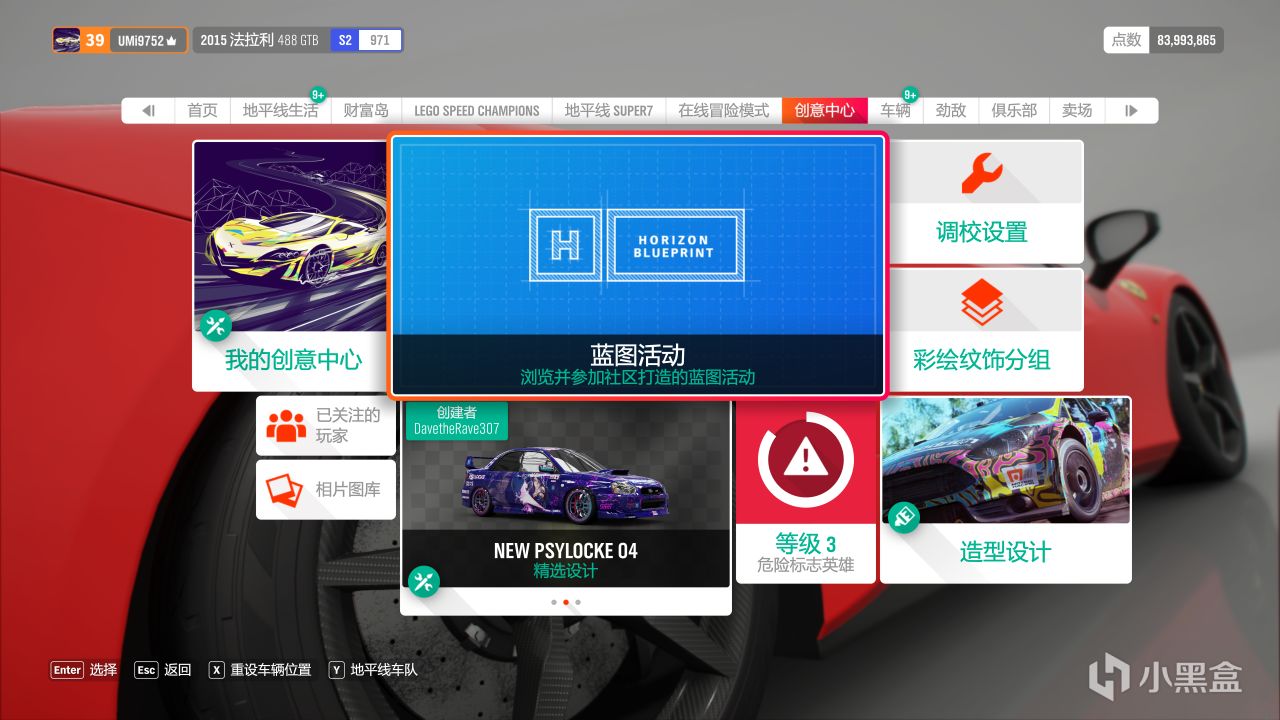Open the NEW PSYLOCKE 04 featured design
The height and width of the screenshot is (720, 1280).
(x=566, y=505)
